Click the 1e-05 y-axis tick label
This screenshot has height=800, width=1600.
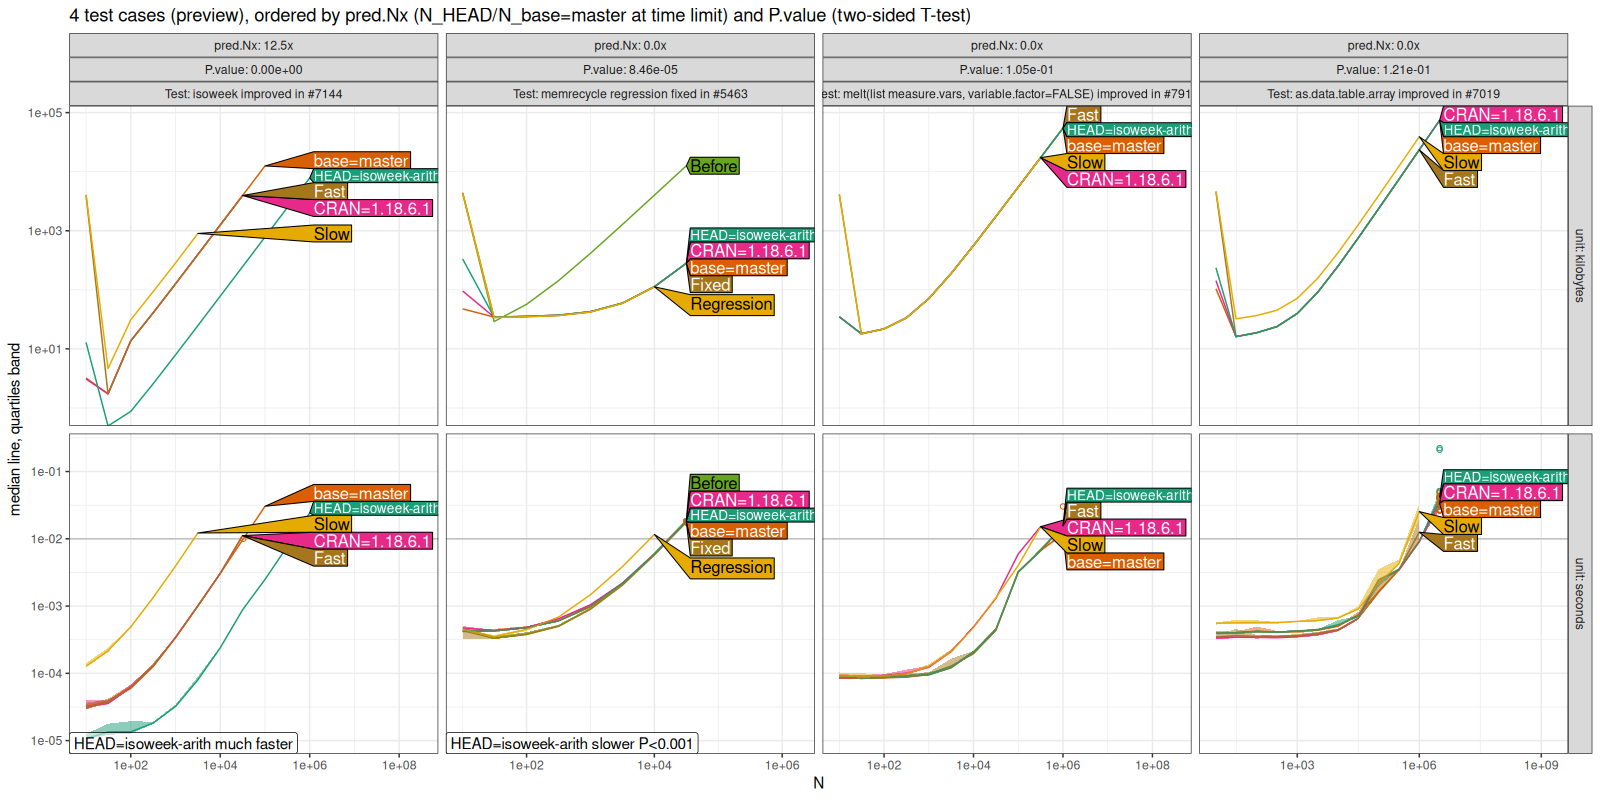pyautogui.click(x=46, y=741)
